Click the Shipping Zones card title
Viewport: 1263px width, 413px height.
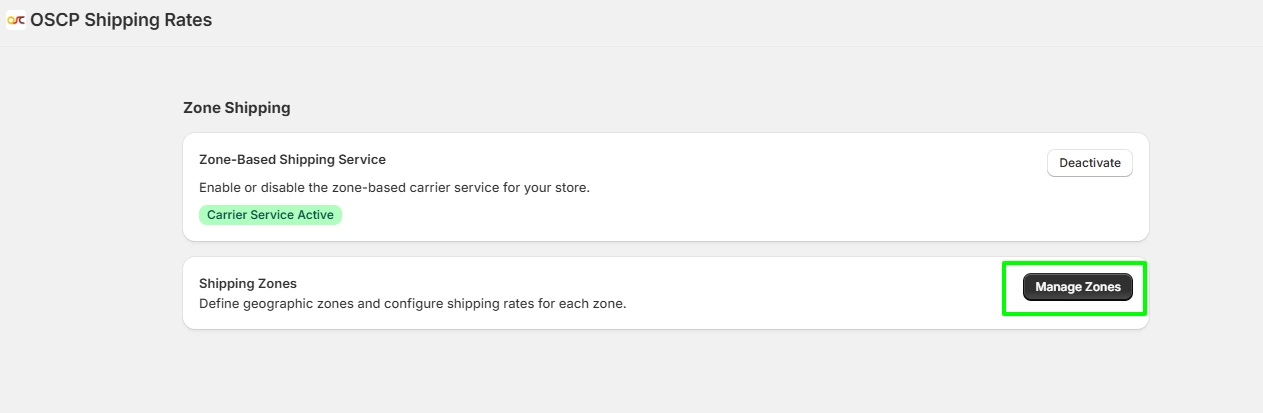(247, 283)
